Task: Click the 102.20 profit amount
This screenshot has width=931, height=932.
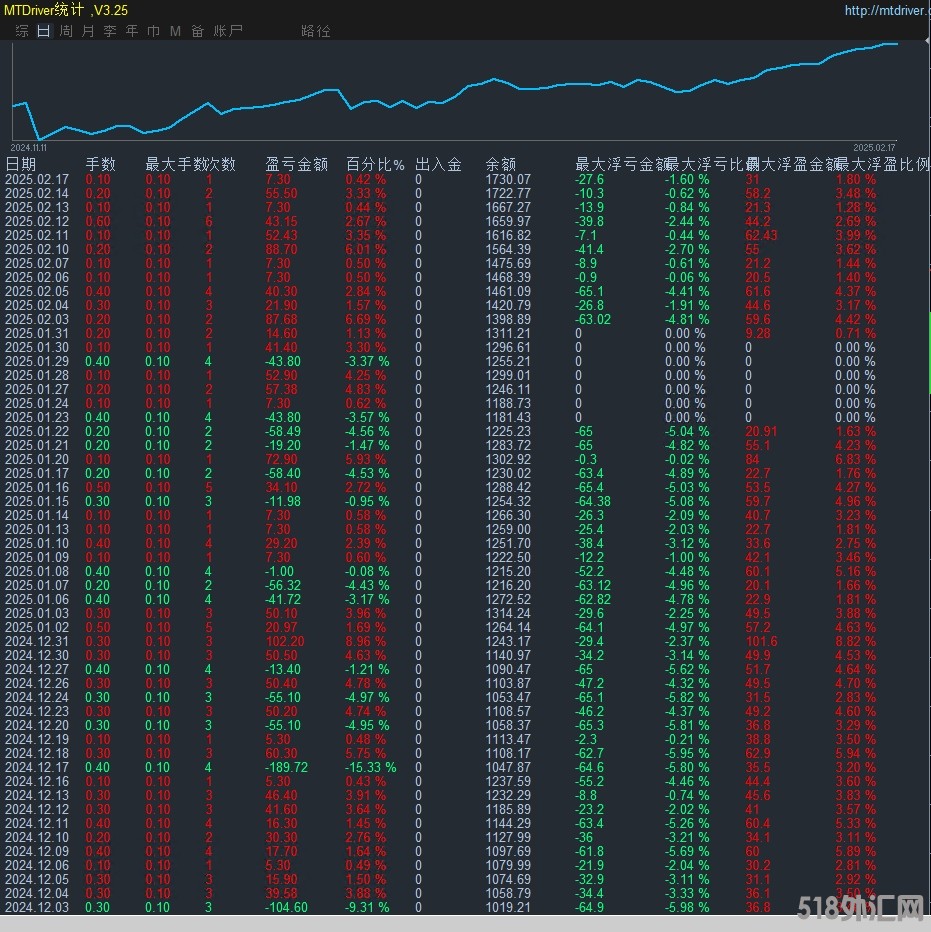Action: [x=285, y=641]
